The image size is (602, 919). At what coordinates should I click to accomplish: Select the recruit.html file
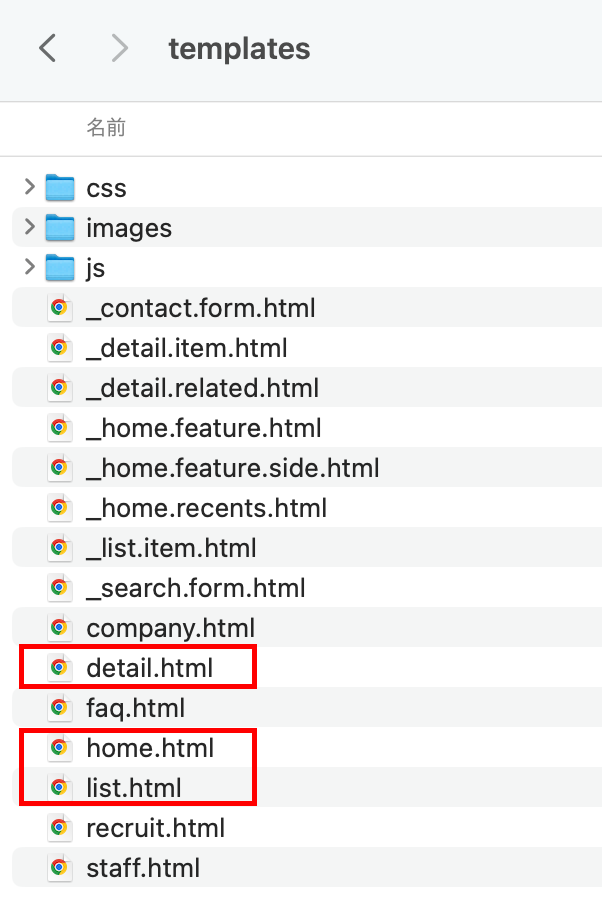(x=155, y=828)
